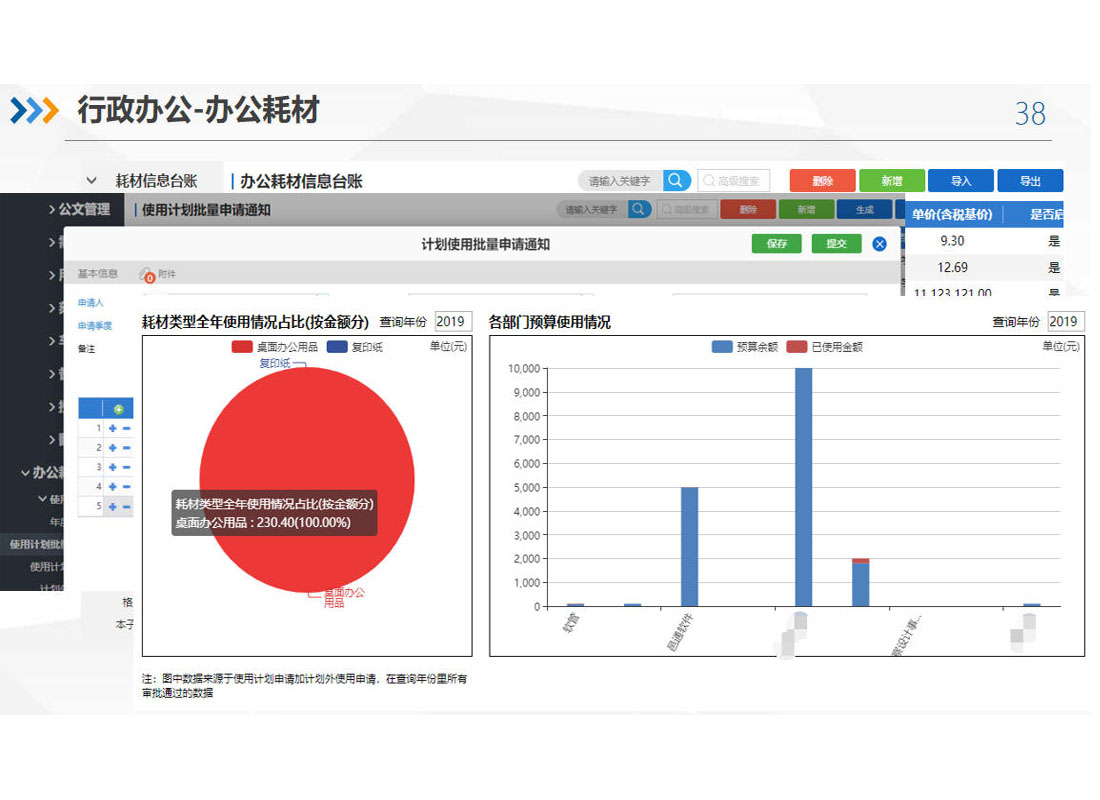Click the dimmed 新增 button in second toolbar
This screenshot has width=1100, height=800.
pos(806,209)
